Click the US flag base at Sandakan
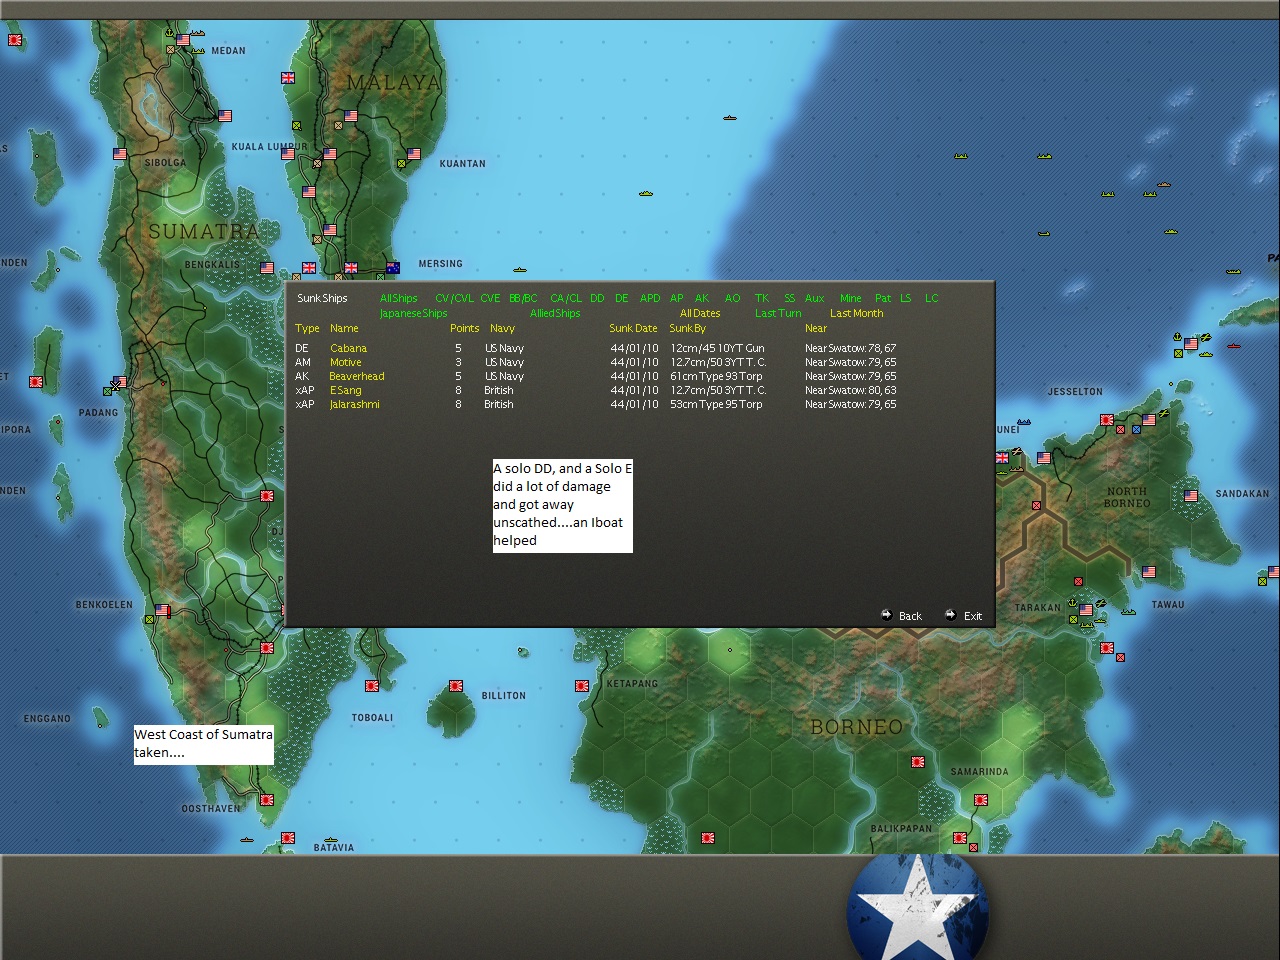 (1191, 496)
